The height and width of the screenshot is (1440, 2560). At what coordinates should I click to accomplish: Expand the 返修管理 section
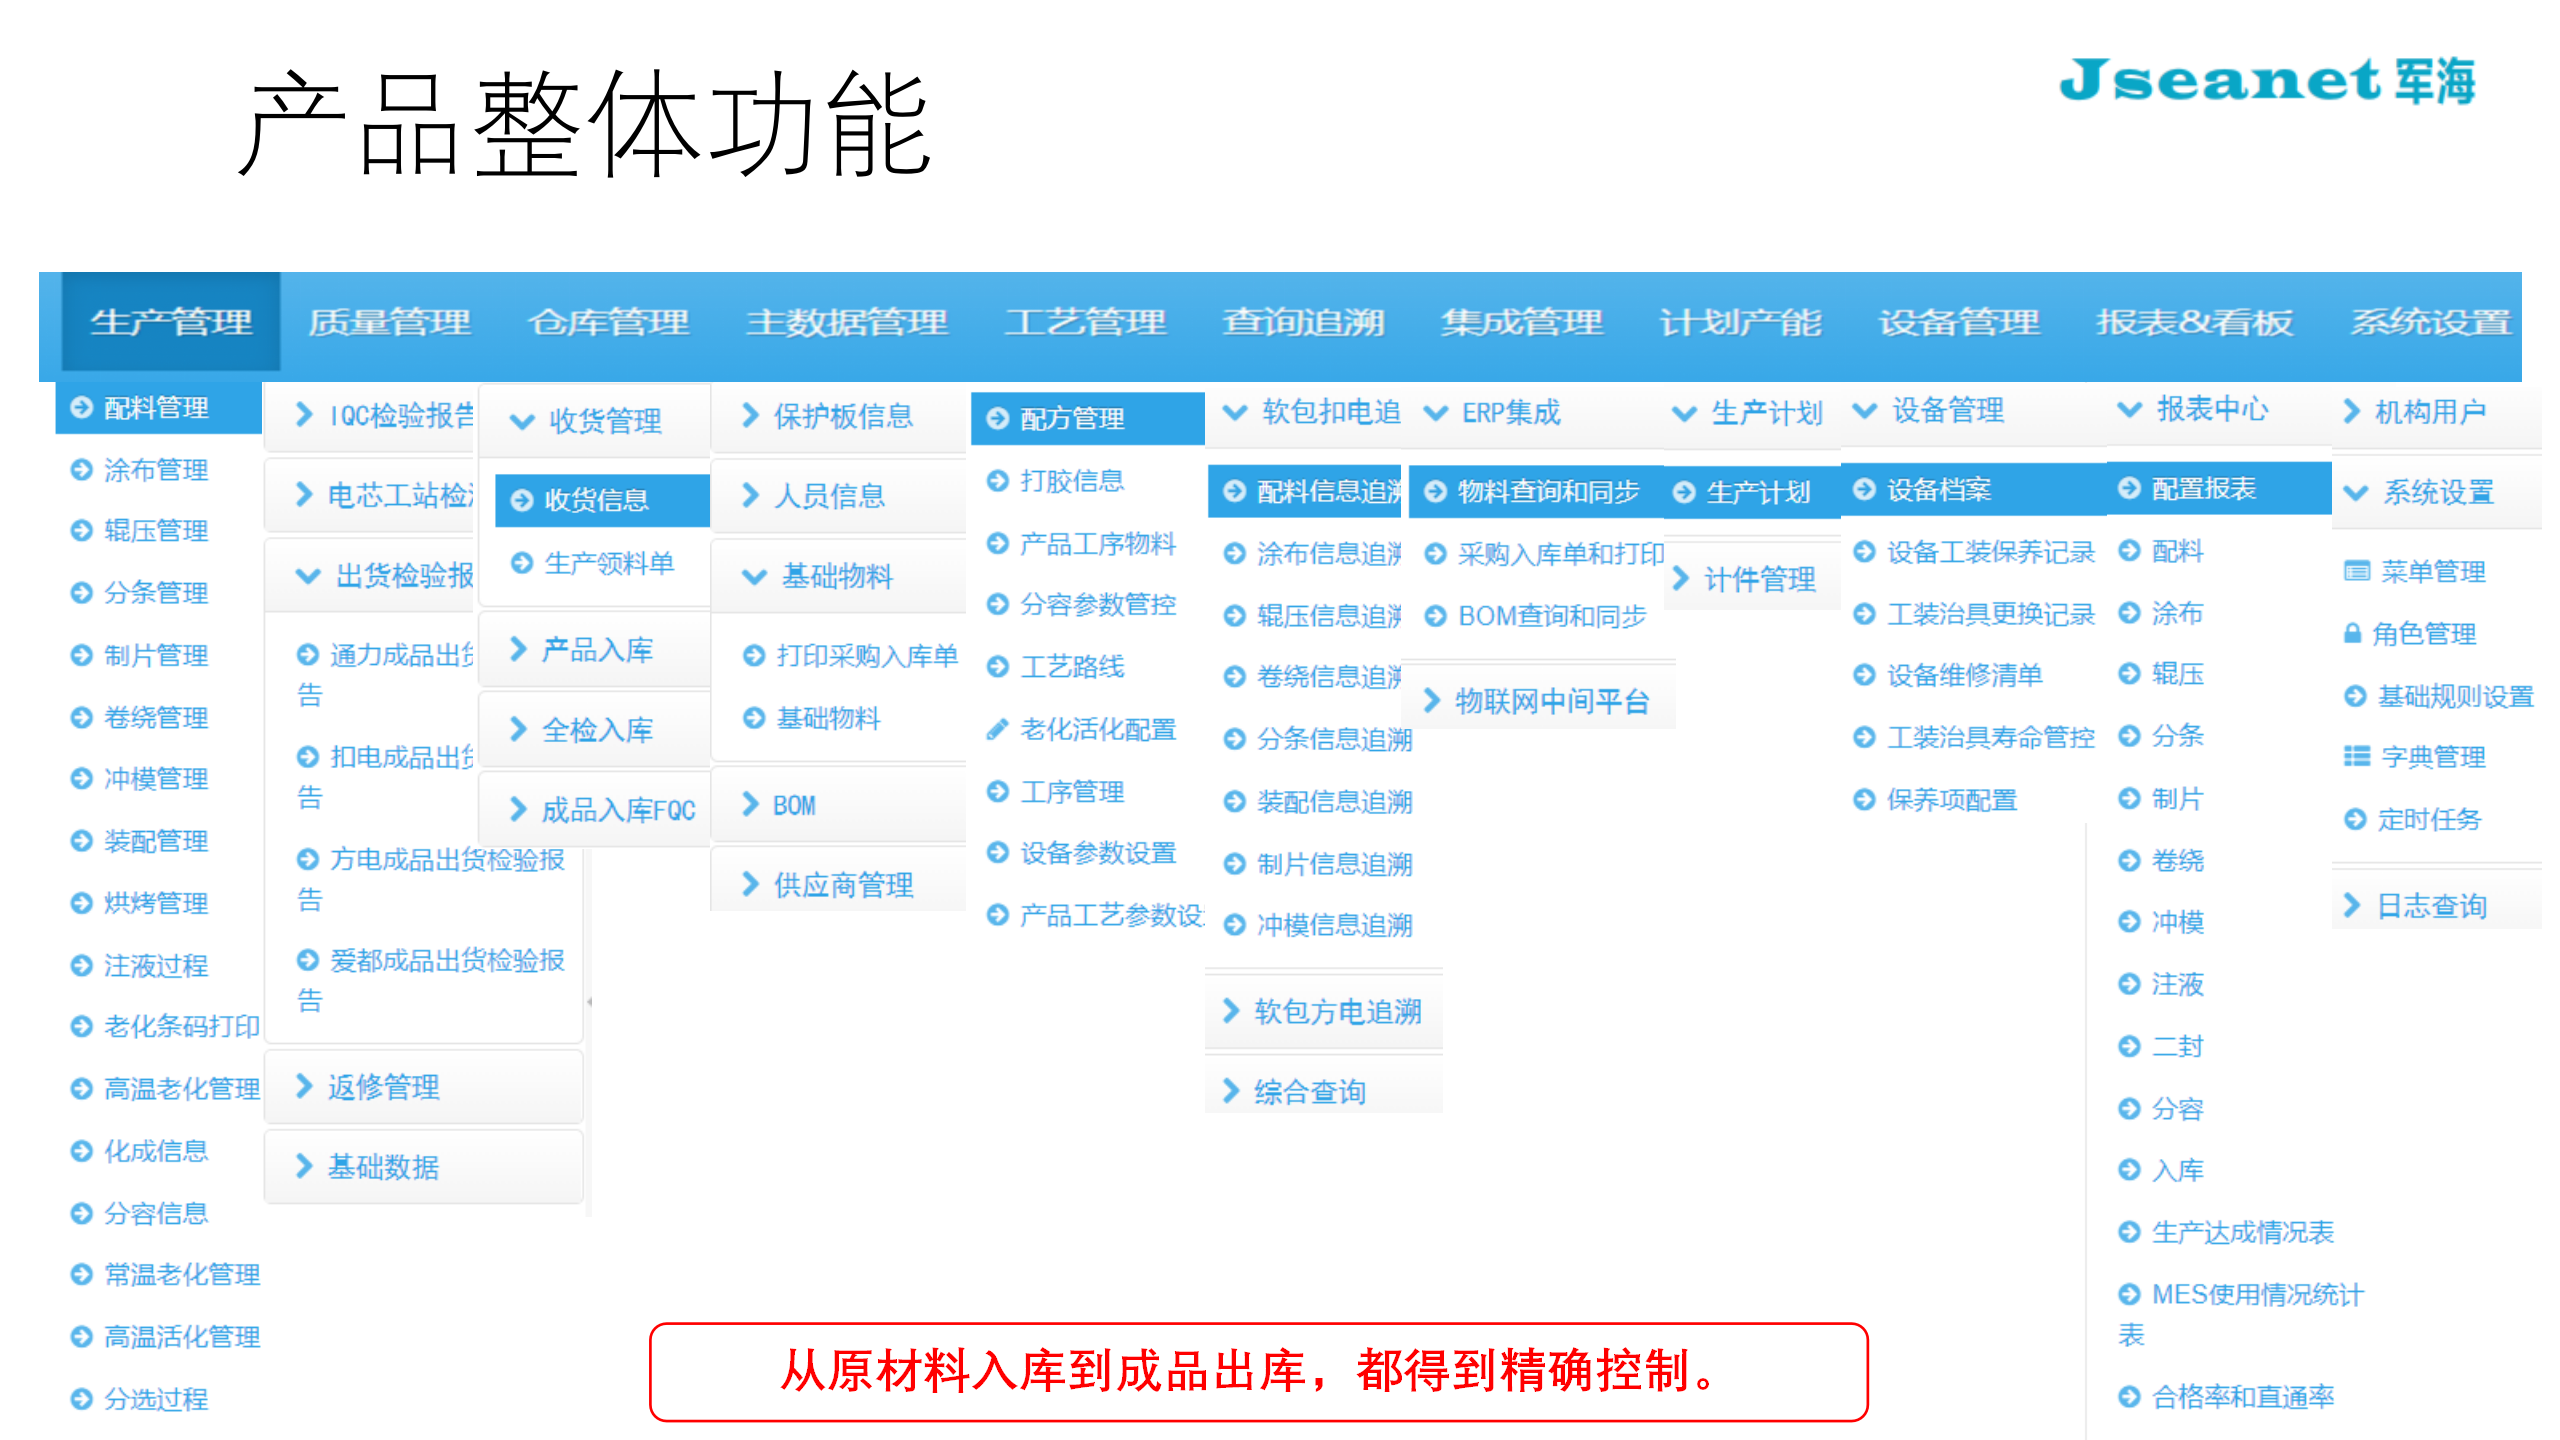pos(383,1087)
